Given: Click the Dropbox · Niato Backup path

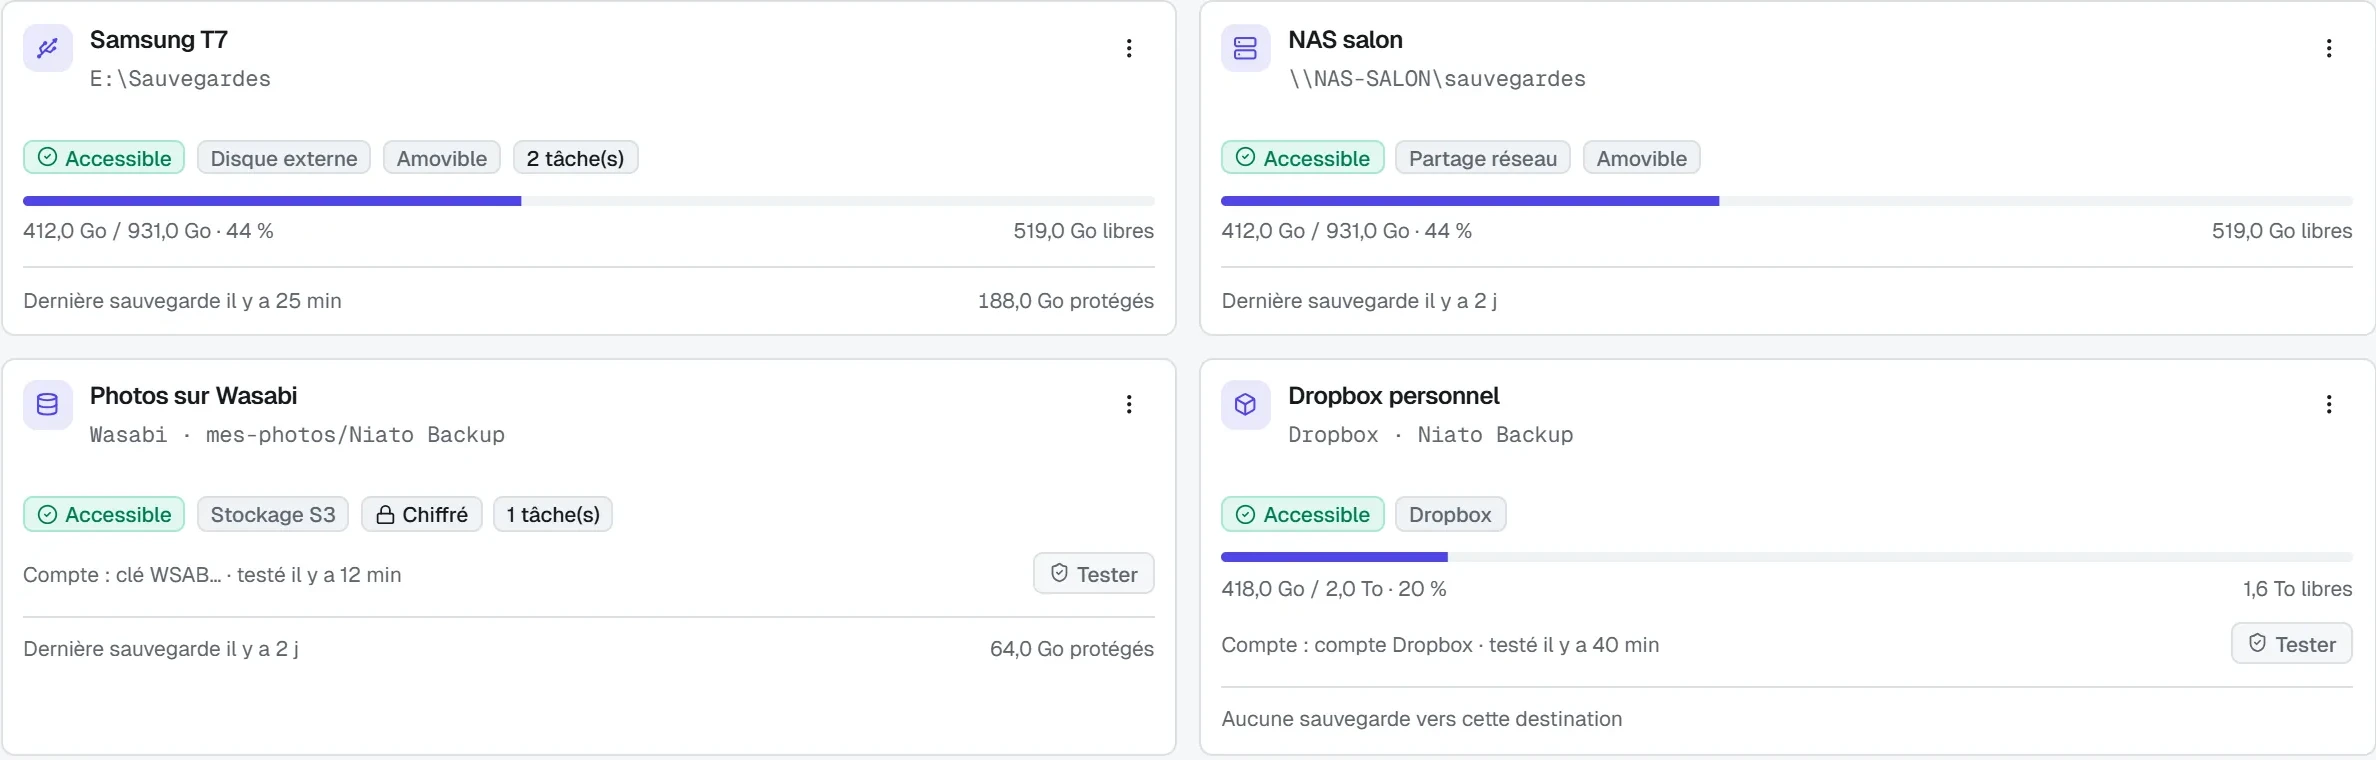Looking at the screenshot, I should tap(1431, 435).
